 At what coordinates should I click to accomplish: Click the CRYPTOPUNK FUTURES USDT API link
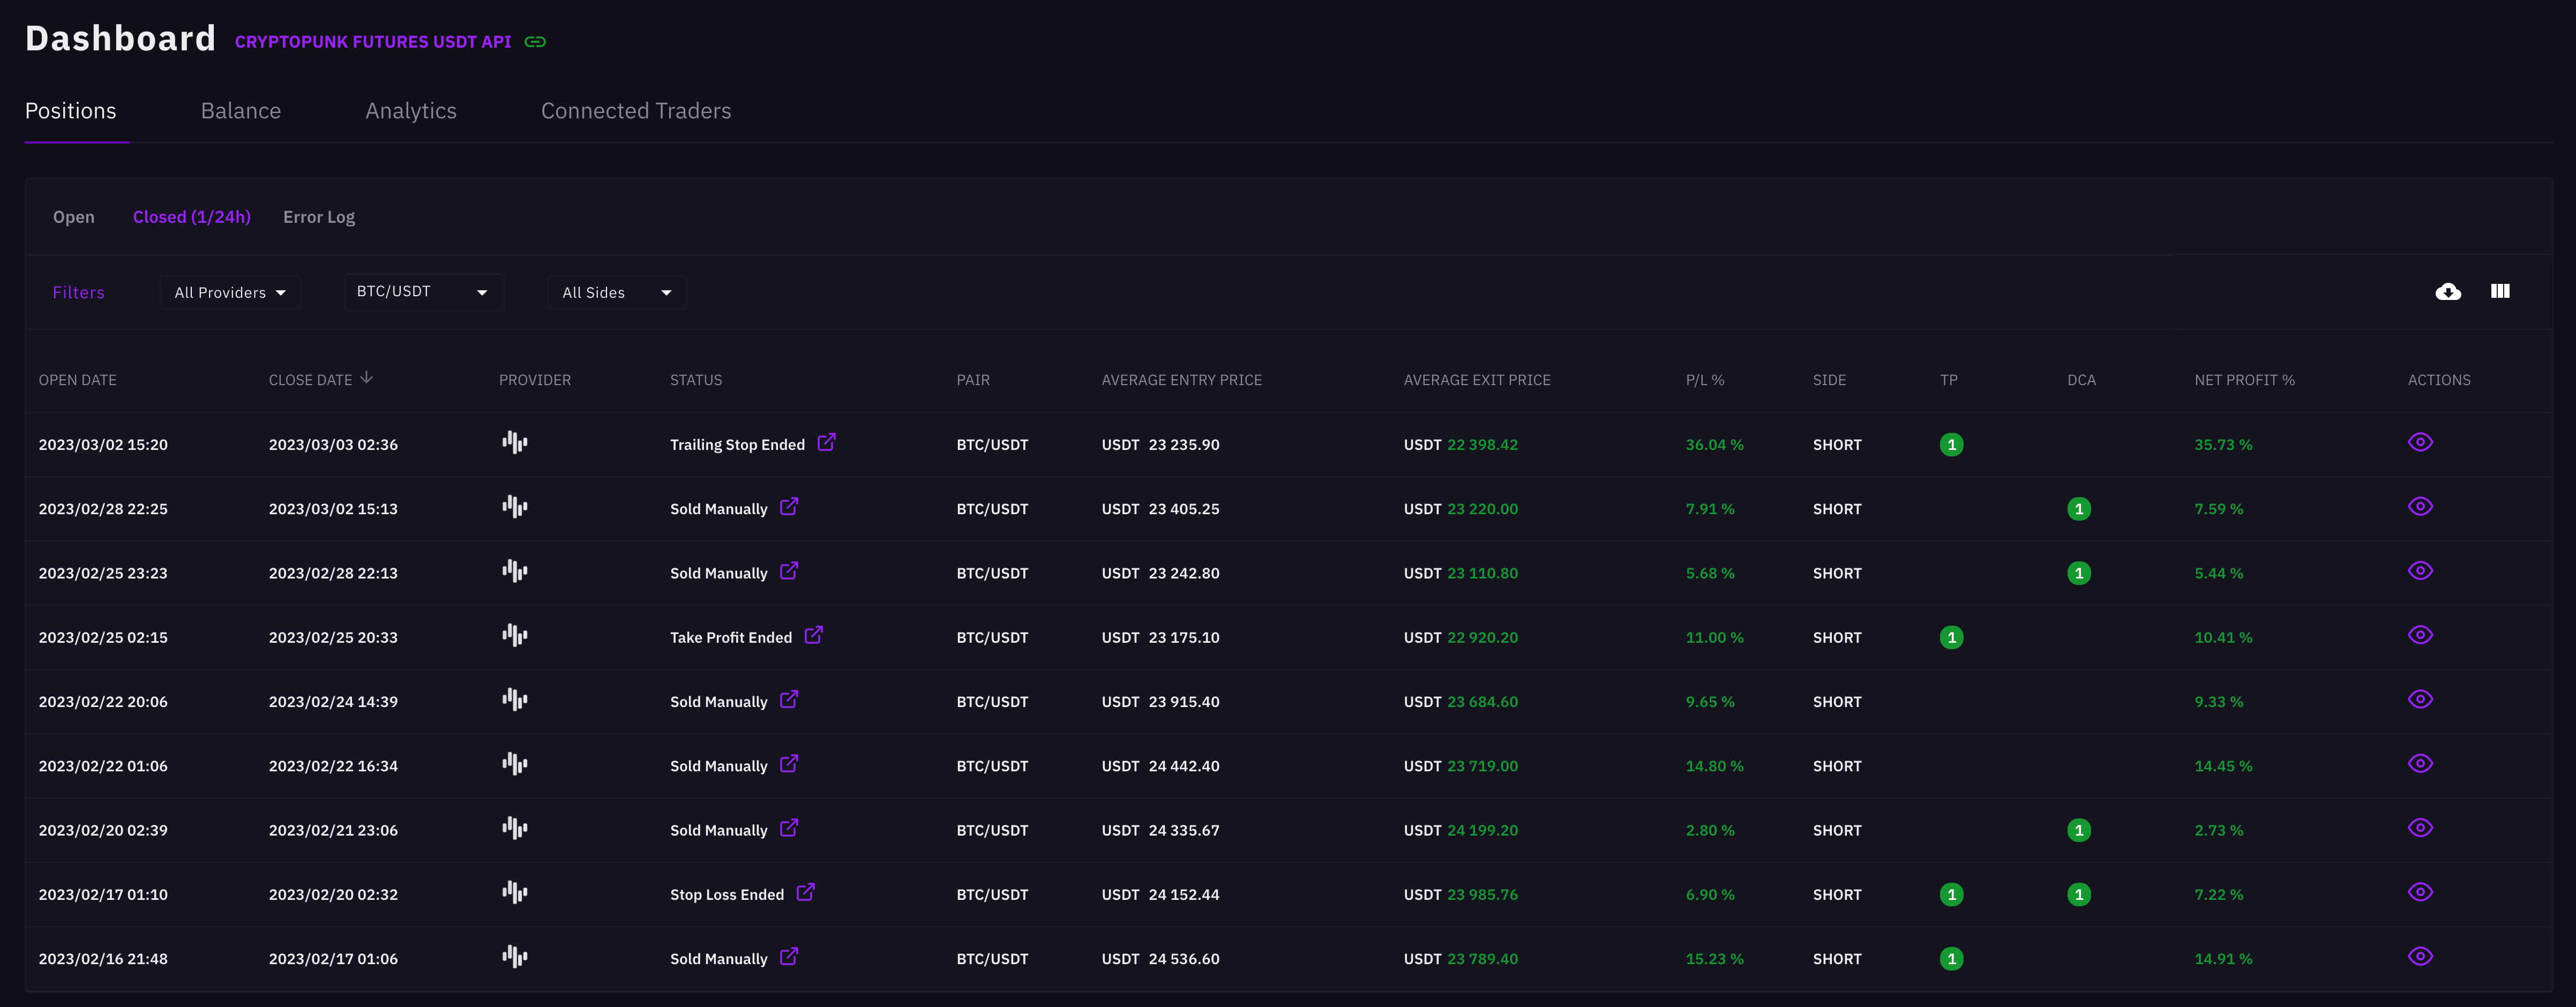point(372,42)
